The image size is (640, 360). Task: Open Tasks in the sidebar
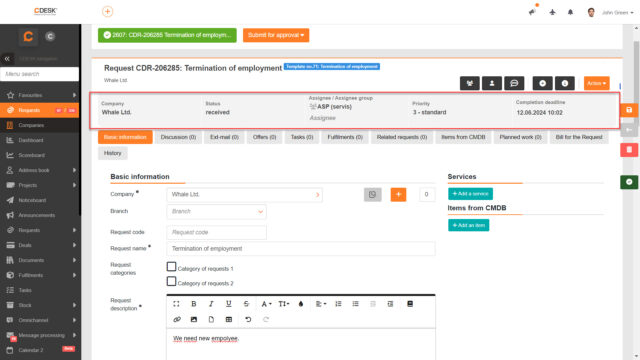click(x=40, y=290)
